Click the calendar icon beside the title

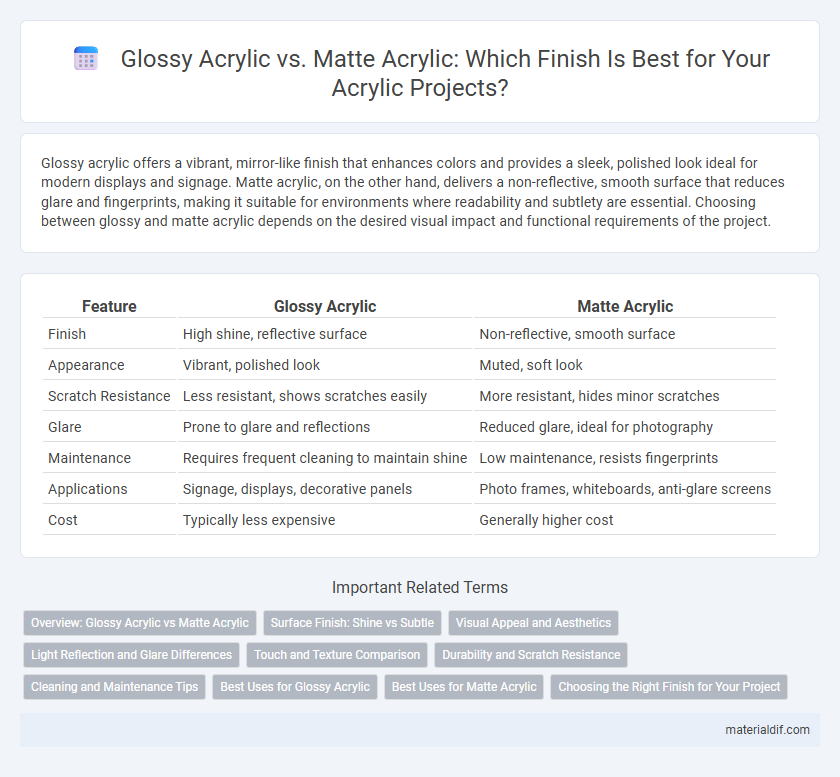tap(86, 58)
